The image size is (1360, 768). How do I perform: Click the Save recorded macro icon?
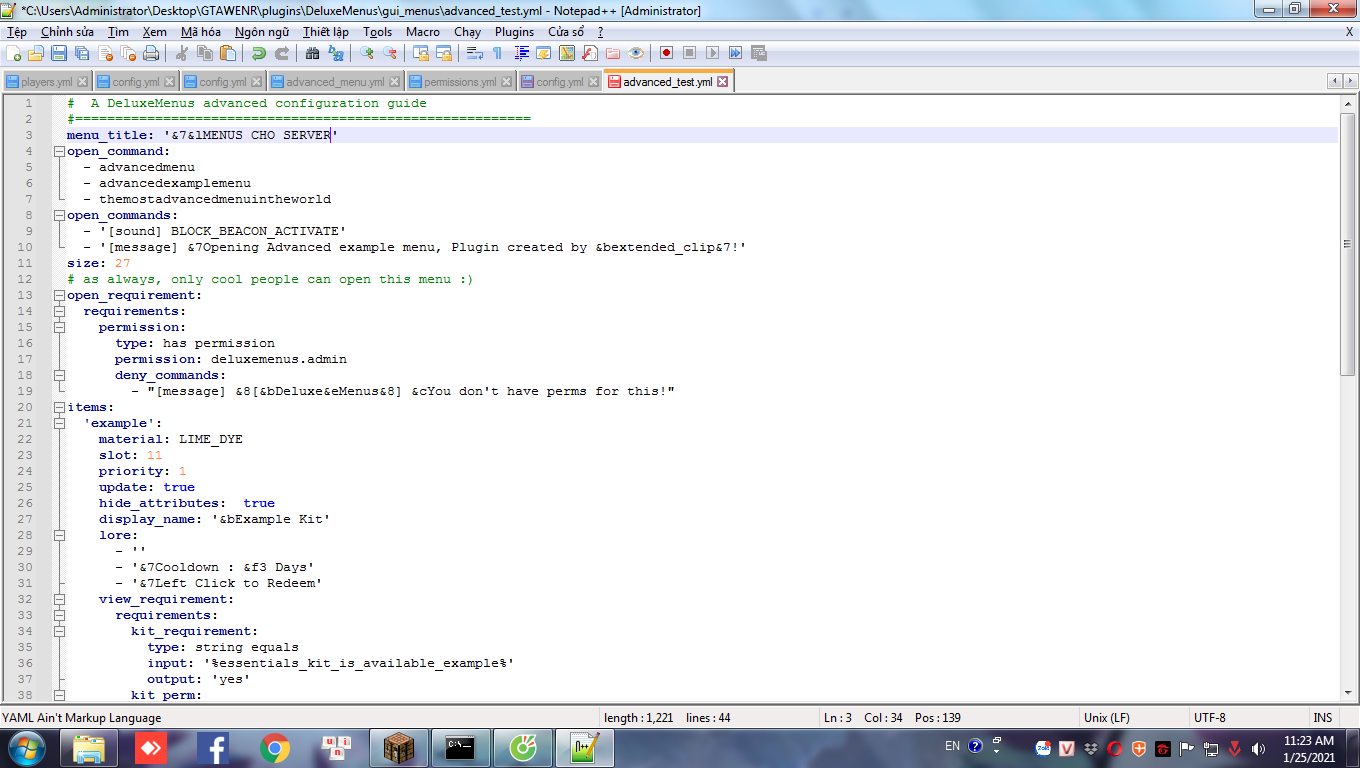(x=758, y=53)
